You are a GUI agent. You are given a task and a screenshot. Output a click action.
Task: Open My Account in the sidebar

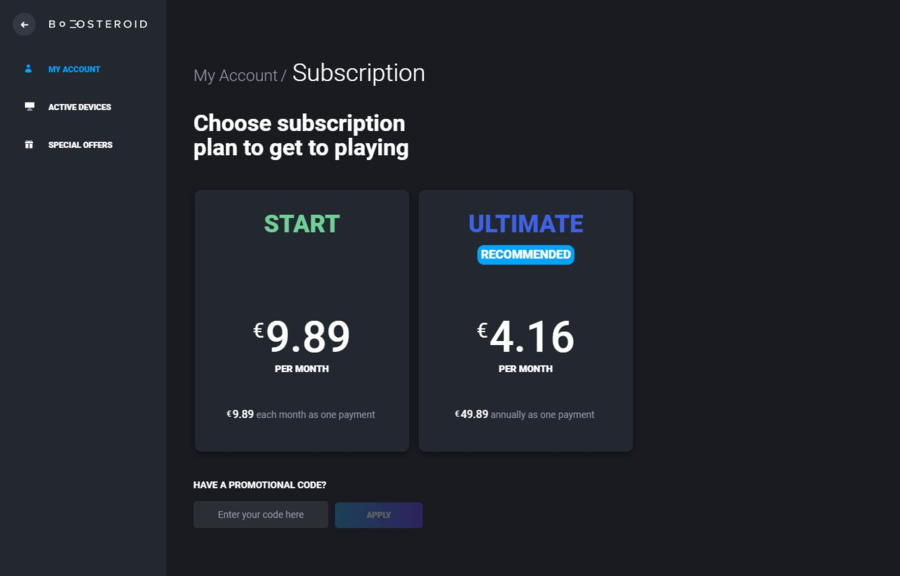click(74, 69)
